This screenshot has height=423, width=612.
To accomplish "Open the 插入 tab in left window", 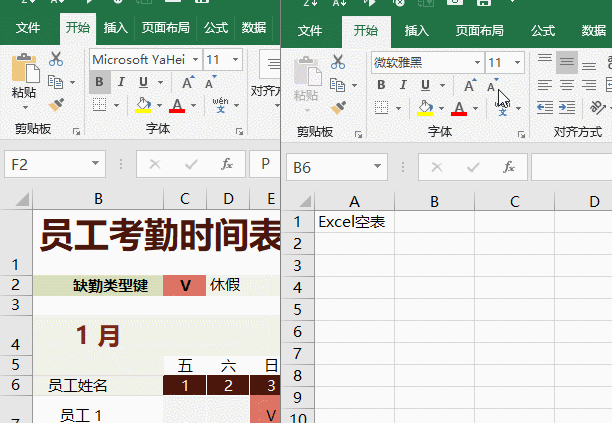I will click(x=116, y=28).
